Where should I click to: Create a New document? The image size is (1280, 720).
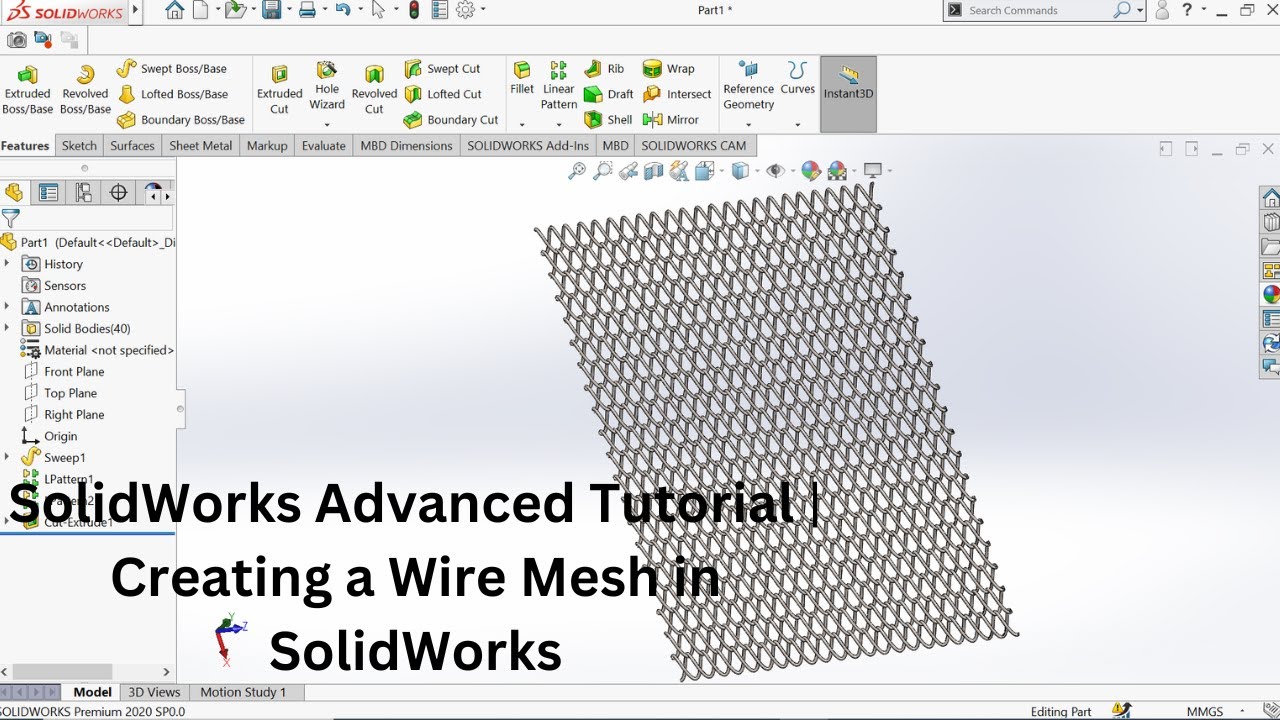(x=200, y=10)
